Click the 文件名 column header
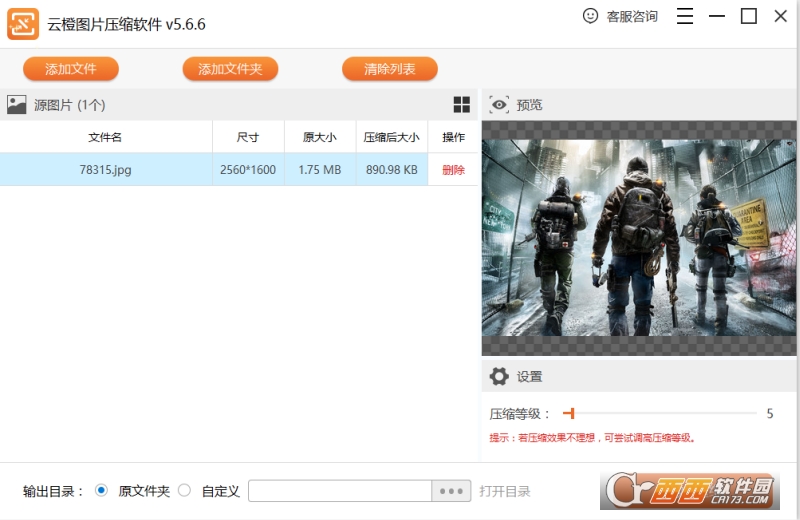The image size is (800, 520). [x=105, y=137]
